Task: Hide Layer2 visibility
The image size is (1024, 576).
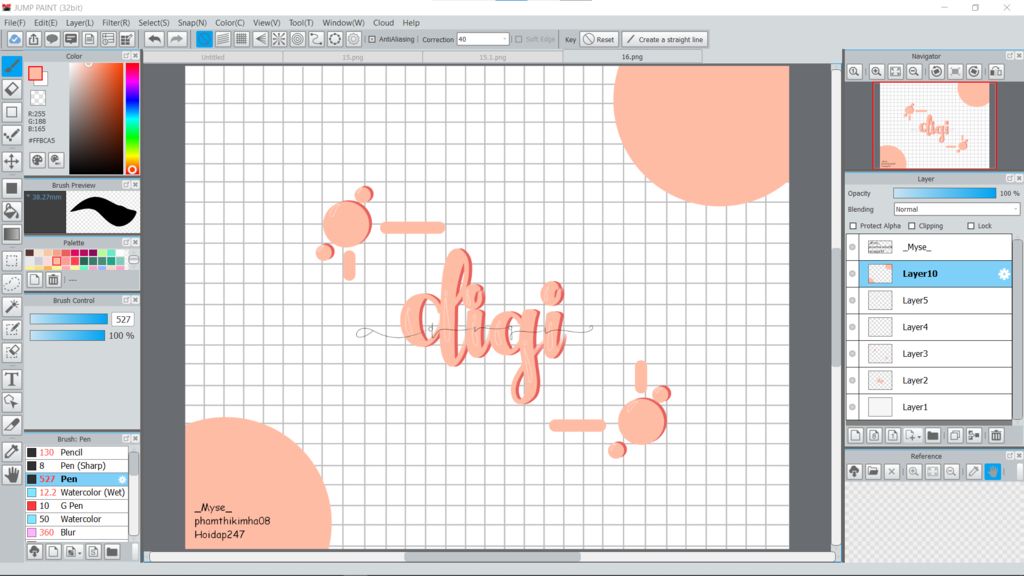Action: coord(852,380)
